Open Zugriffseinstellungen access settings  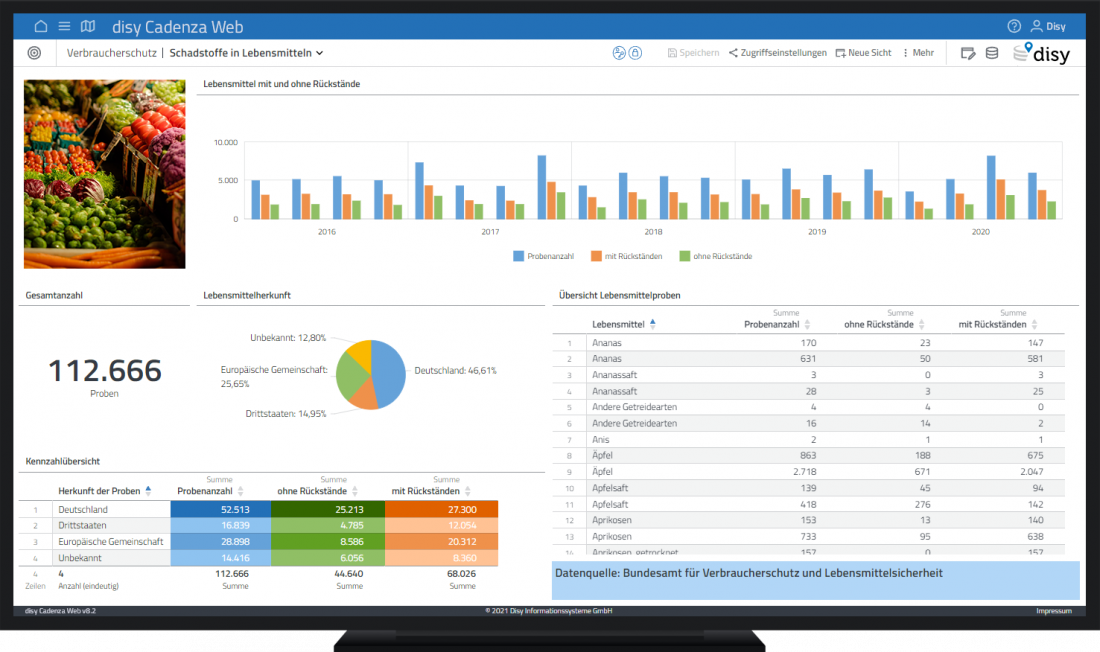coord(777,53)
